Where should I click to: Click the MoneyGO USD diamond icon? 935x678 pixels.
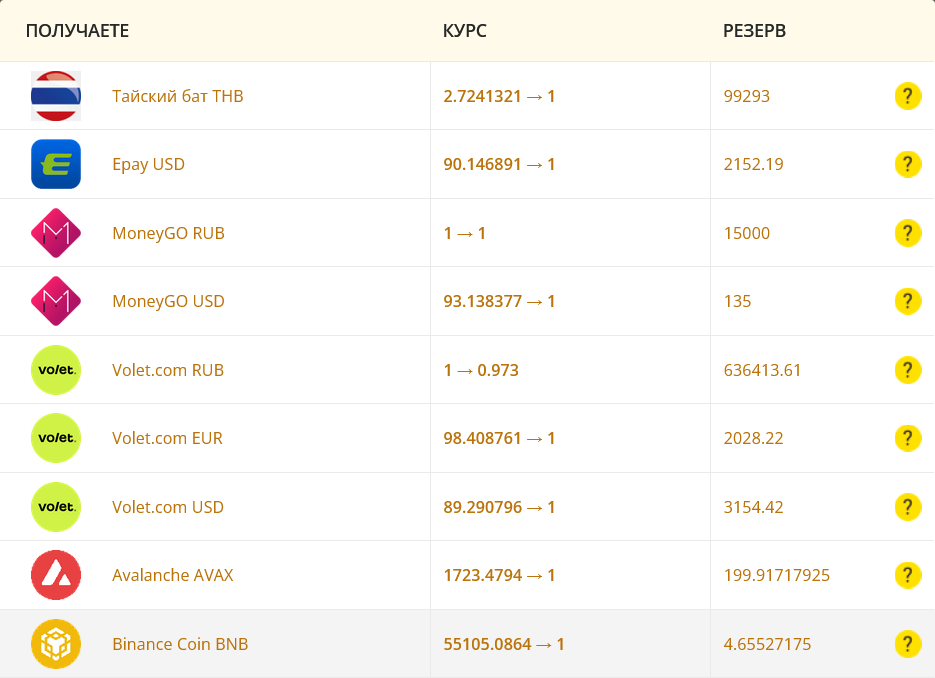56,301
